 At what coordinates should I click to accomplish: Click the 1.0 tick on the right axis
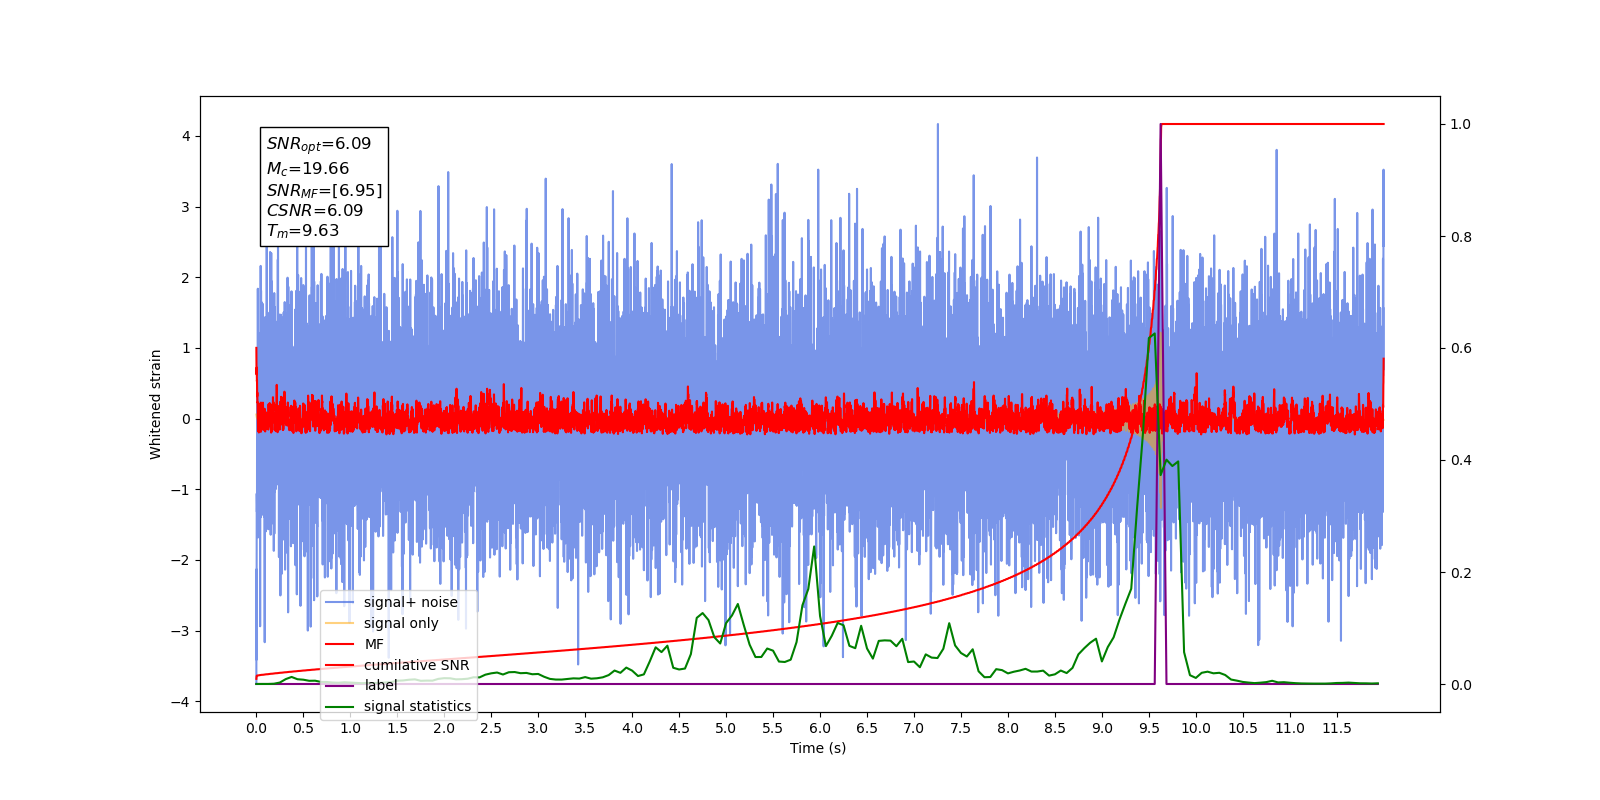click(x=1461, y=124)
